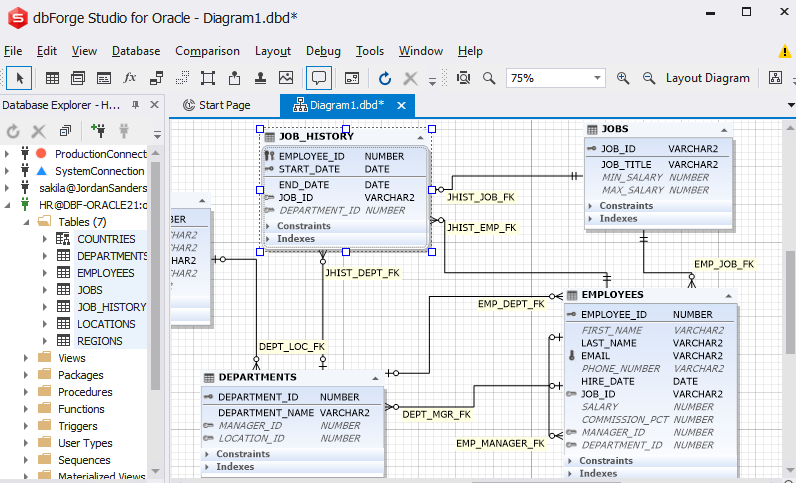Expand the Views folder

click(26, 358)
